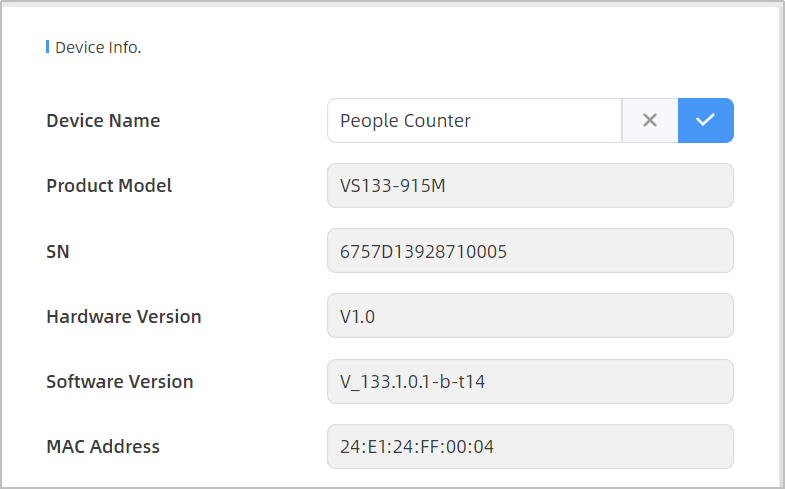Screen dimensions: 785x490
Task: Click the MAC Address label
Action: pos(103,446)
